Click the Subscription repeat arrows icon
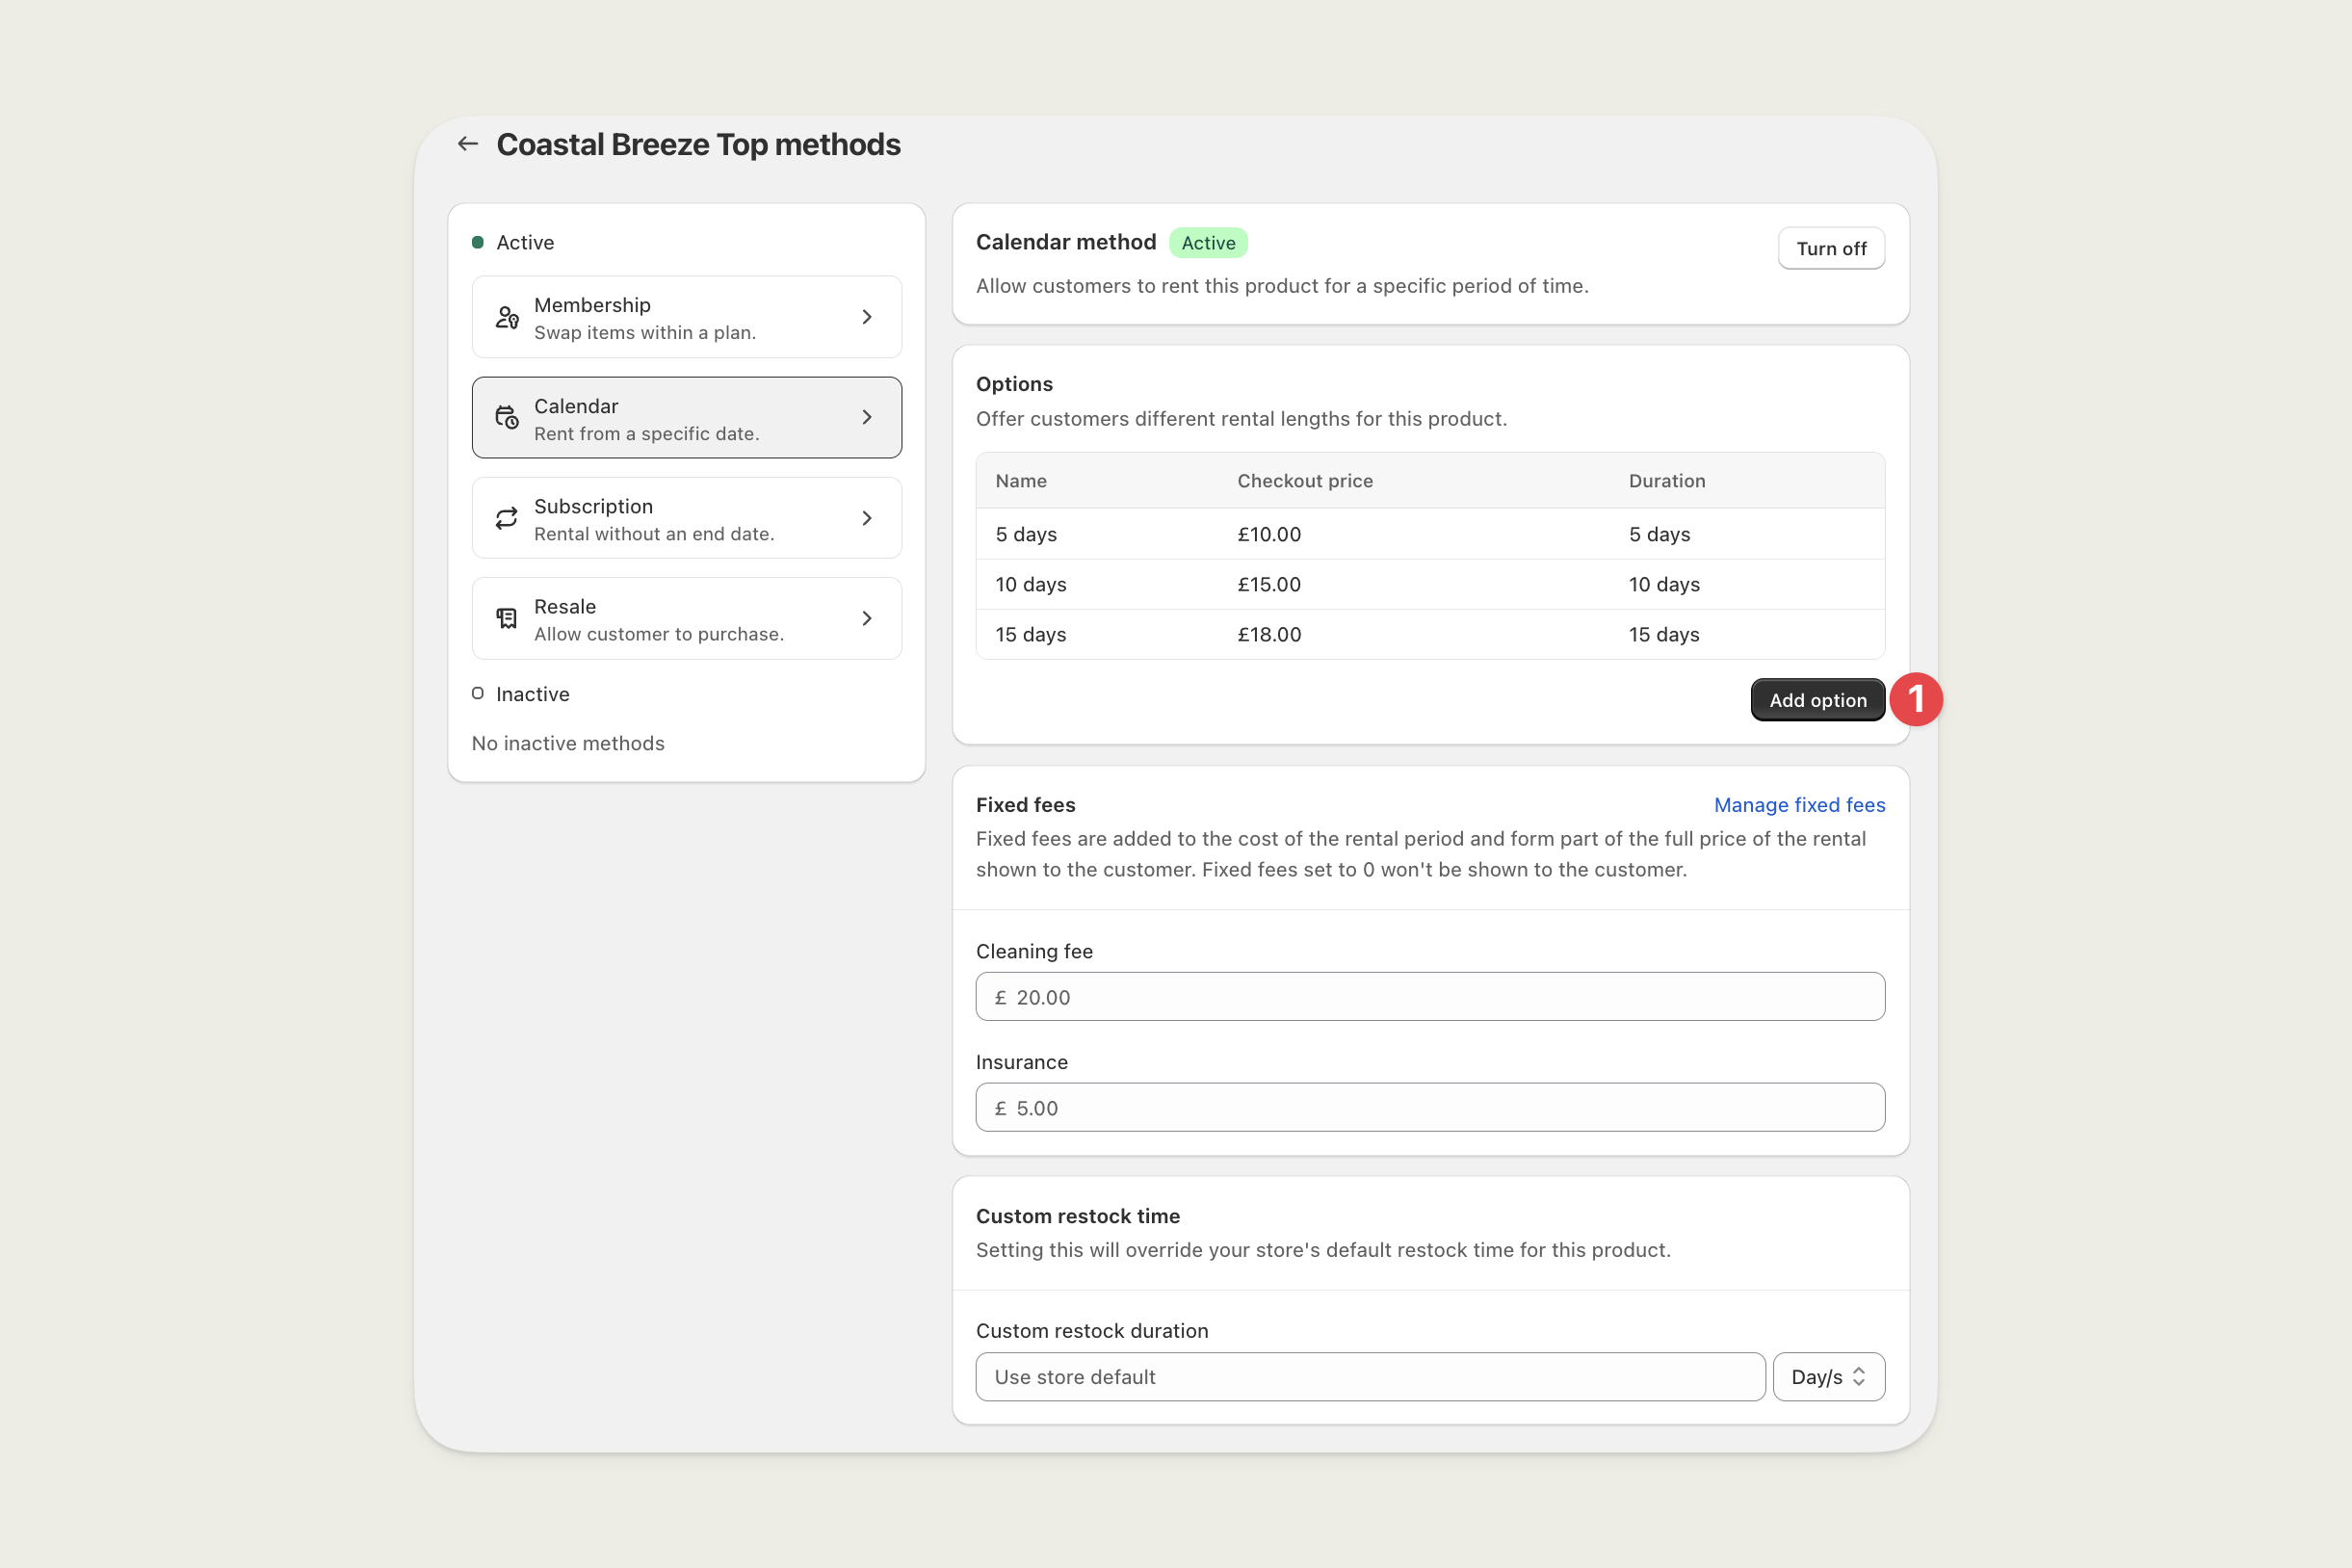The image size is (2352, 1568). 507,518
